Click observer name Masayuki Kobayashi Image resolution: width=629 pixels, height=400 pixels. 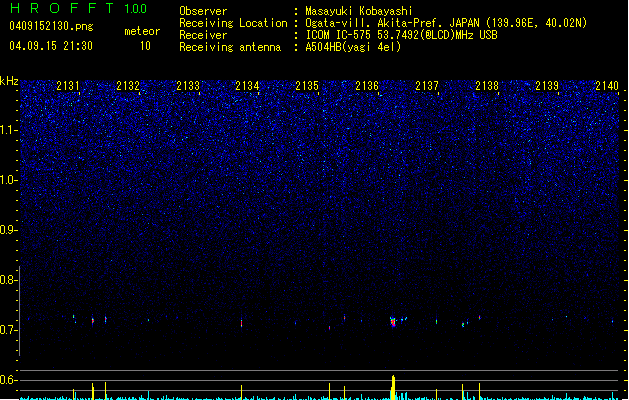point(359,11)
